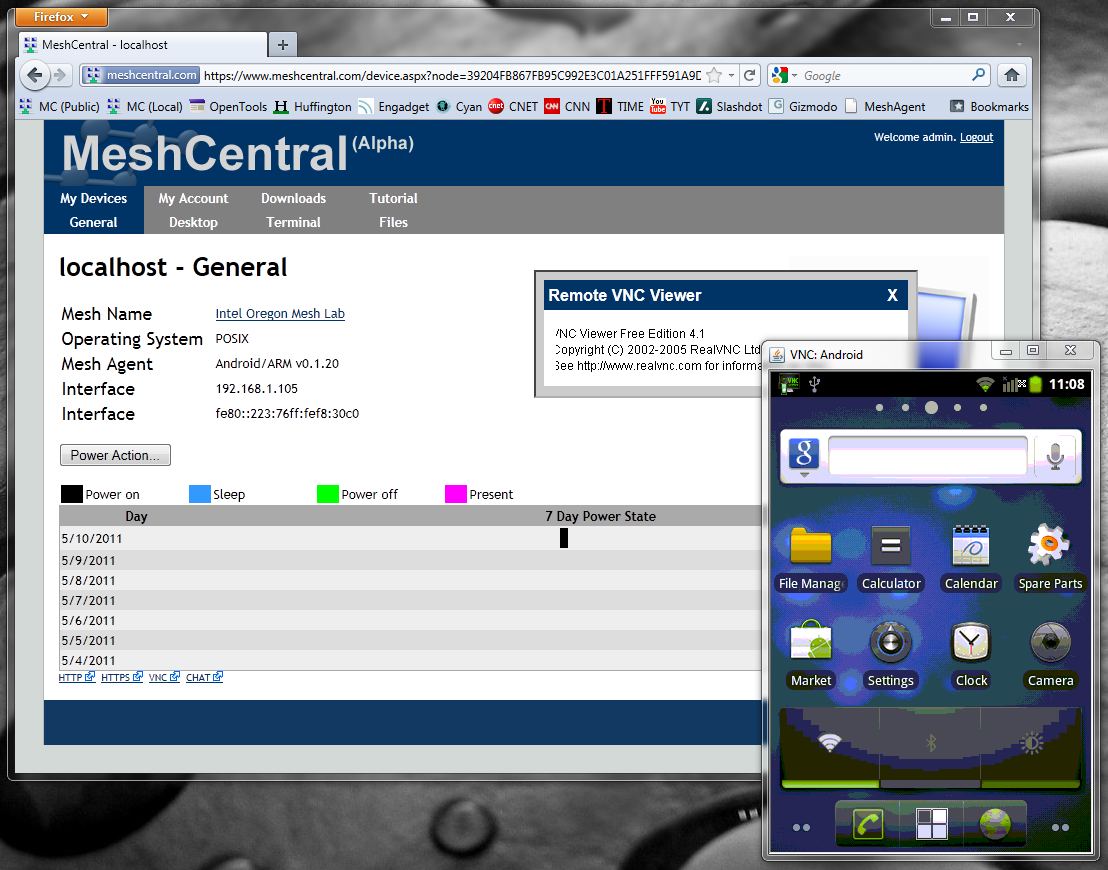The height and width of the screenshot is (870, 1108).
Task: Tap the battery icon in the Android status bar
Action: click(x=1035, y=384)
